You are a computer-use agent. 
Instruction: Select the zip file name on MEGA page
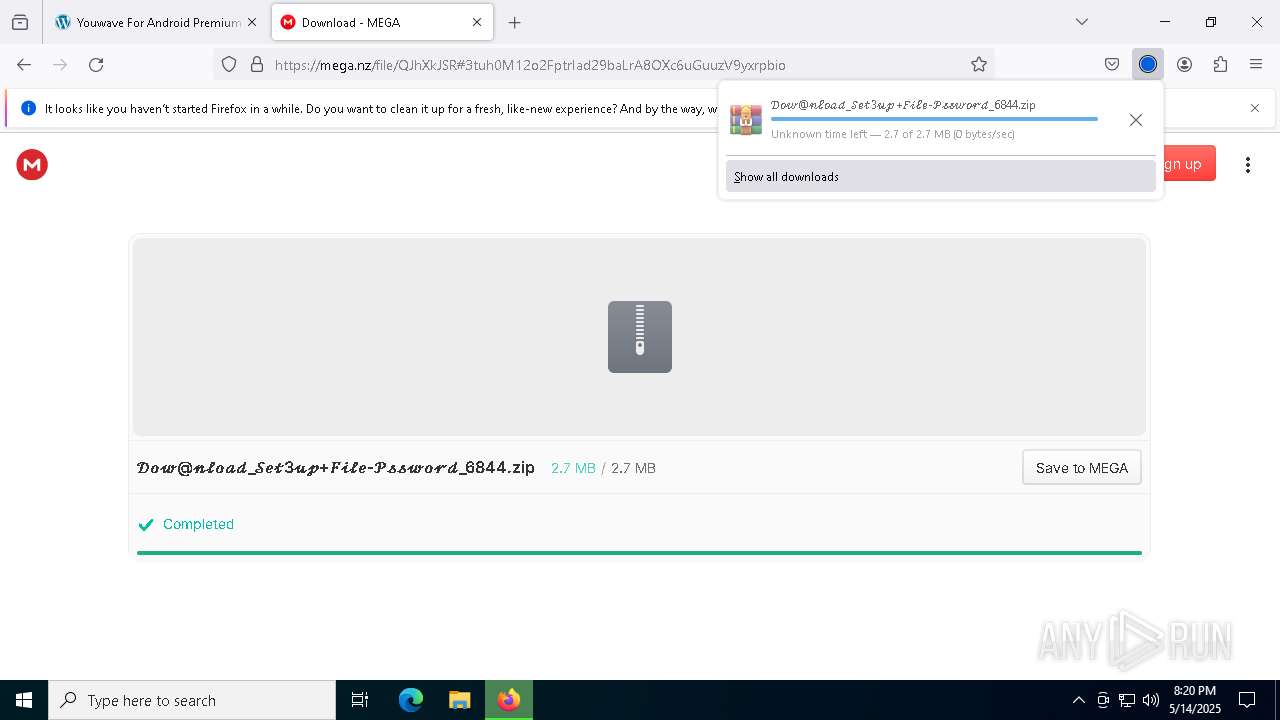336,468
